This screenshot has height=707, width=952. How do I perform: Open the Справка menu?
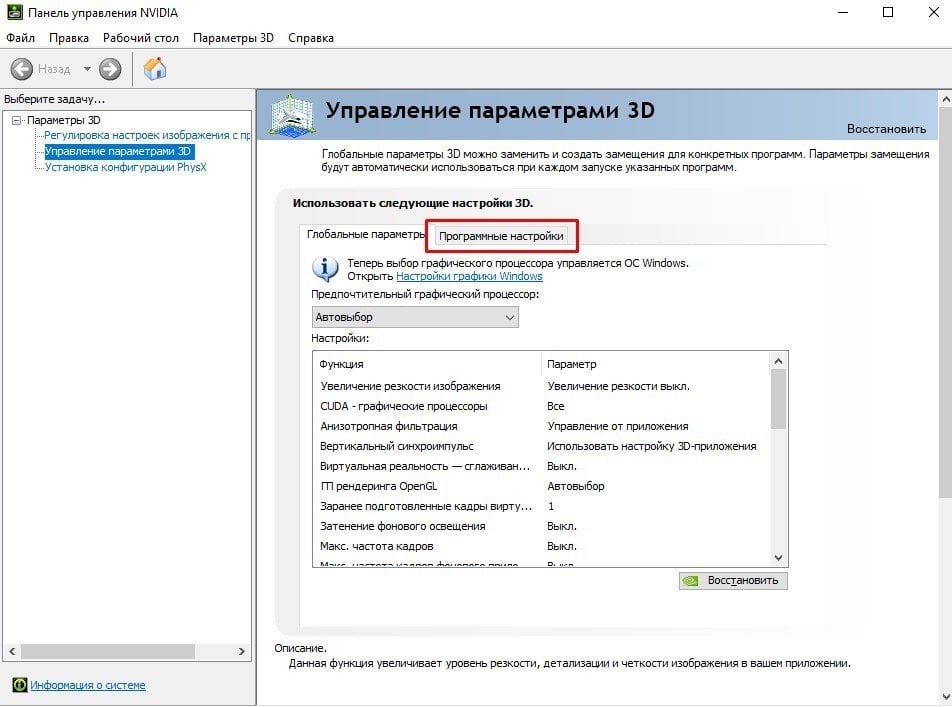point(311,38)
